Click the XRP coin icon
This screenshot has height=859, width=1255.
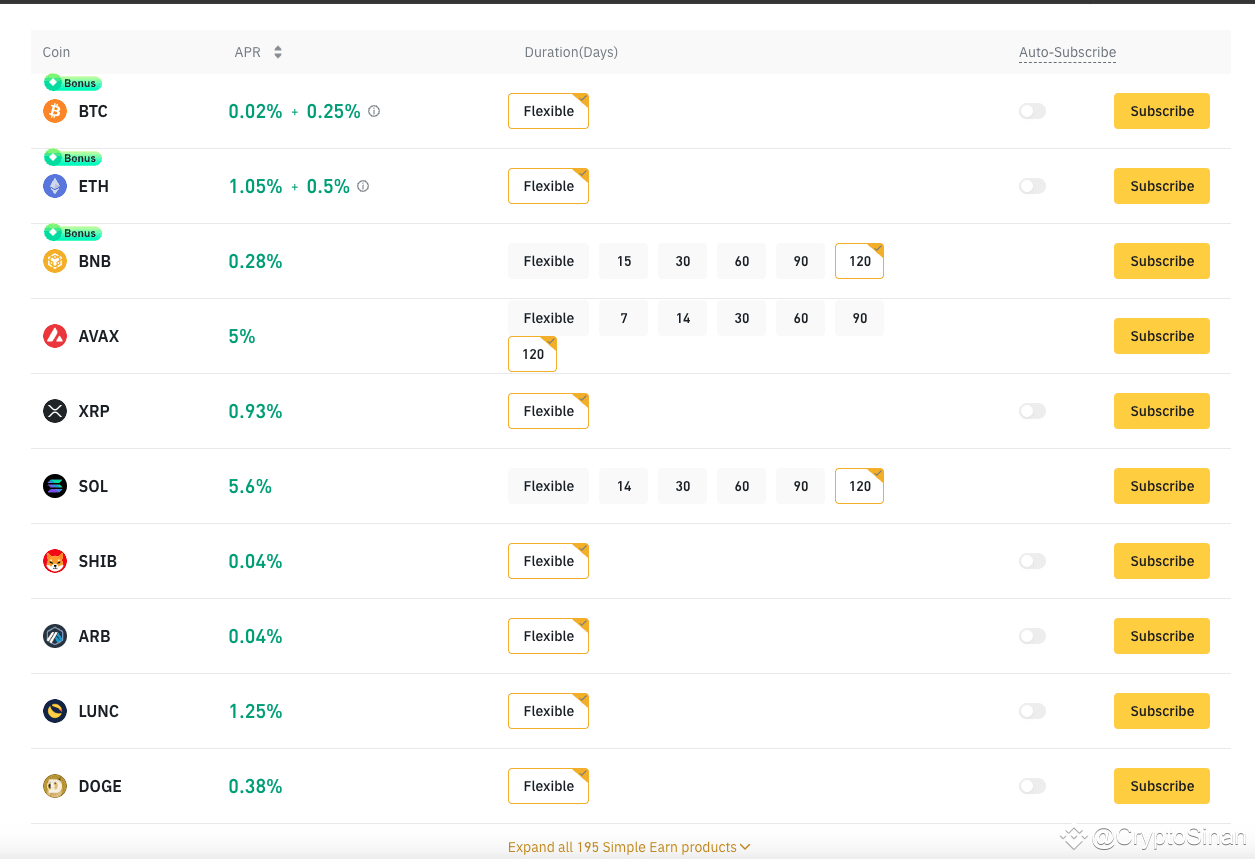(54, 411)
